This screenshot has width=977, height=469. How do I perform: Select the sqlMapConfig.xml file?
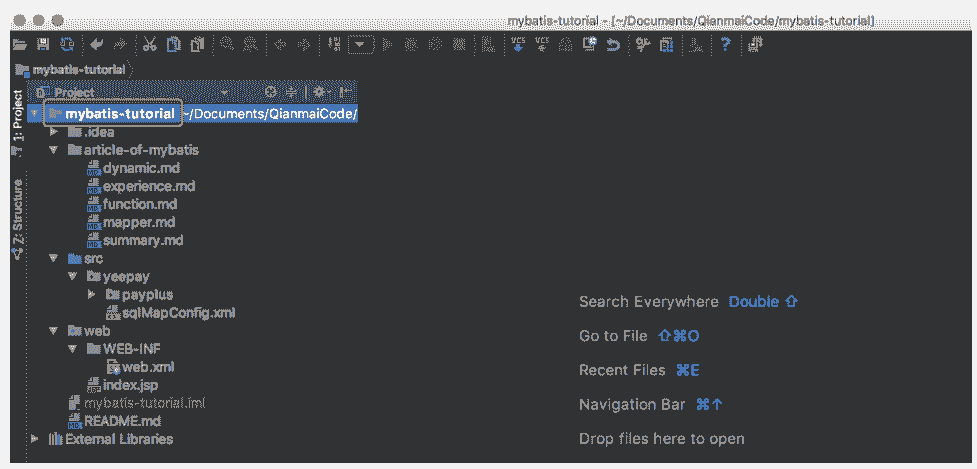click(x=170, y=313)
